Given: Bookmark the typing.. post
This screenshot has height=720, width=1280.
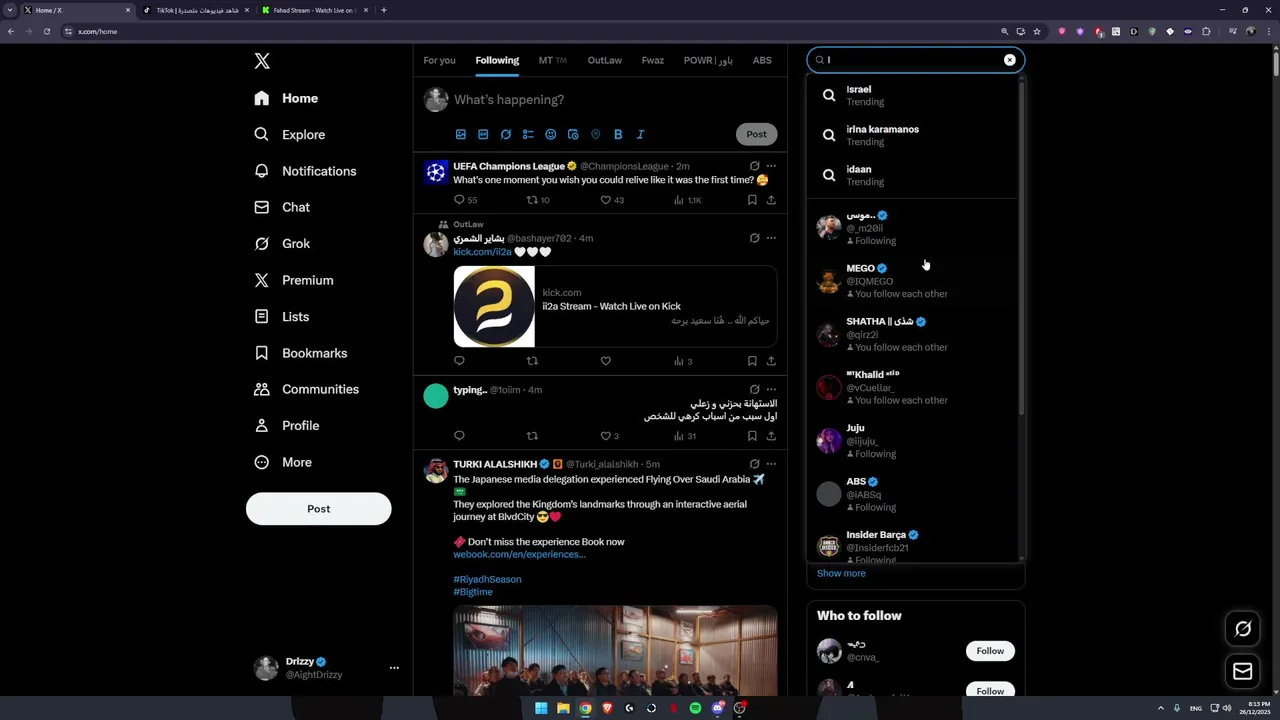Looking at the screenshot, I should point(752,436).
